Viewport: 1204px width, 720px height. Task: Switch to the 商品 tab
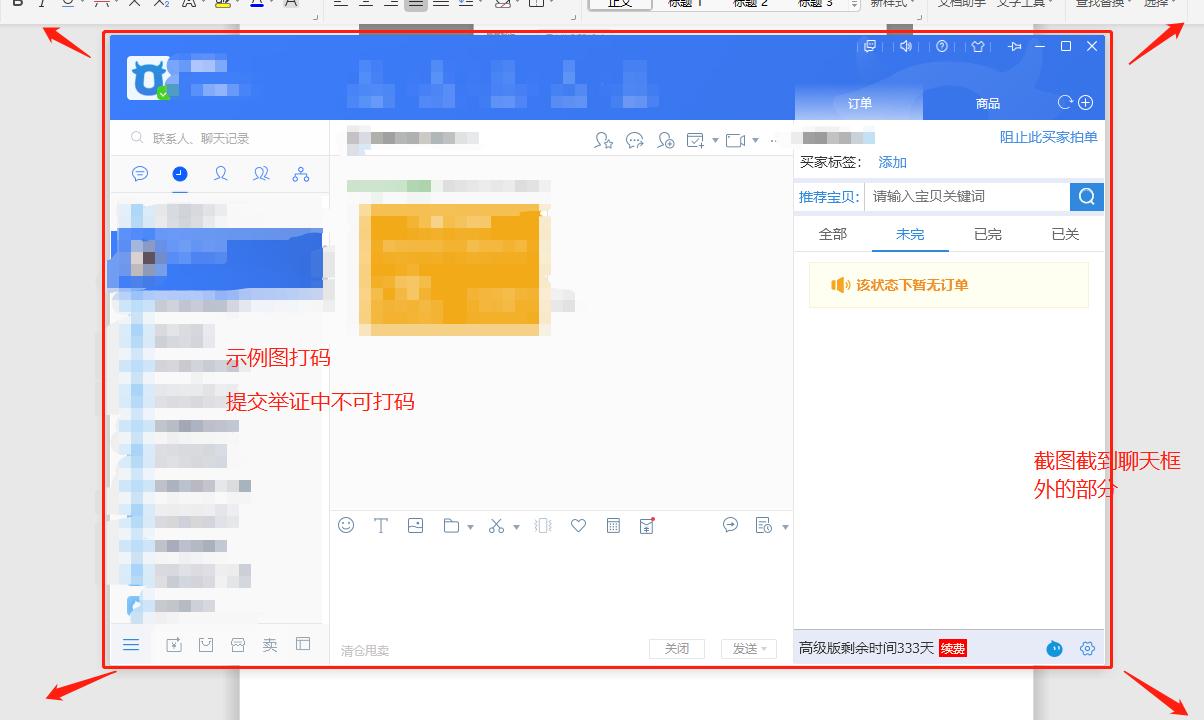point(986,102)
